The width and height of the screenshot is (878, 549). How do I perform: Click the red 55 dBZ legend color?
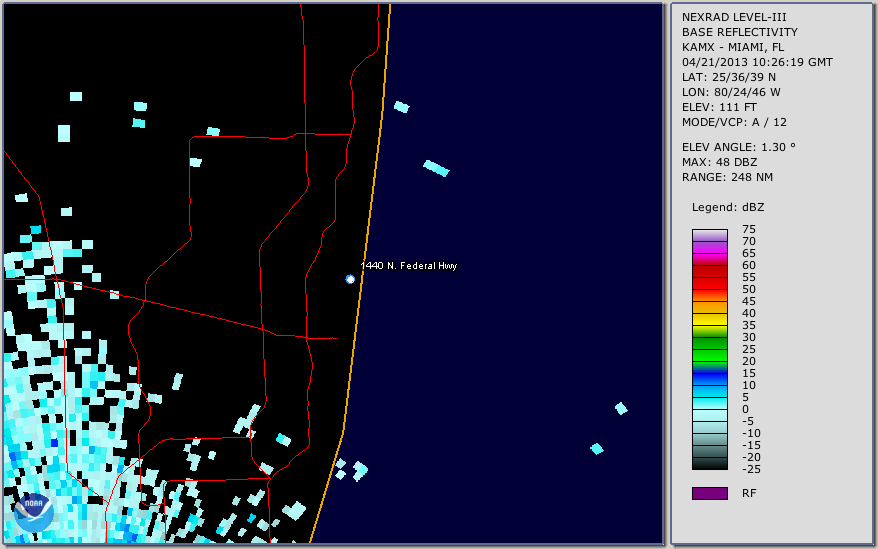click(709, 271)
